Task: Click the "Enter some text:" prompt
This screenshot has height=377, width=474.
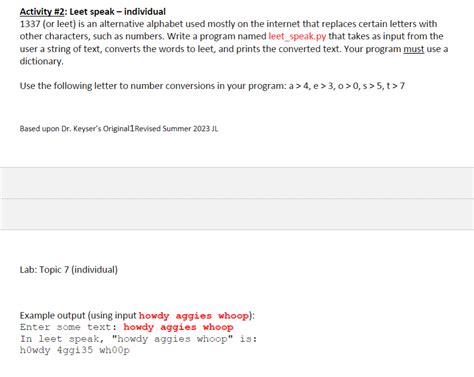Action: point(68,327)
